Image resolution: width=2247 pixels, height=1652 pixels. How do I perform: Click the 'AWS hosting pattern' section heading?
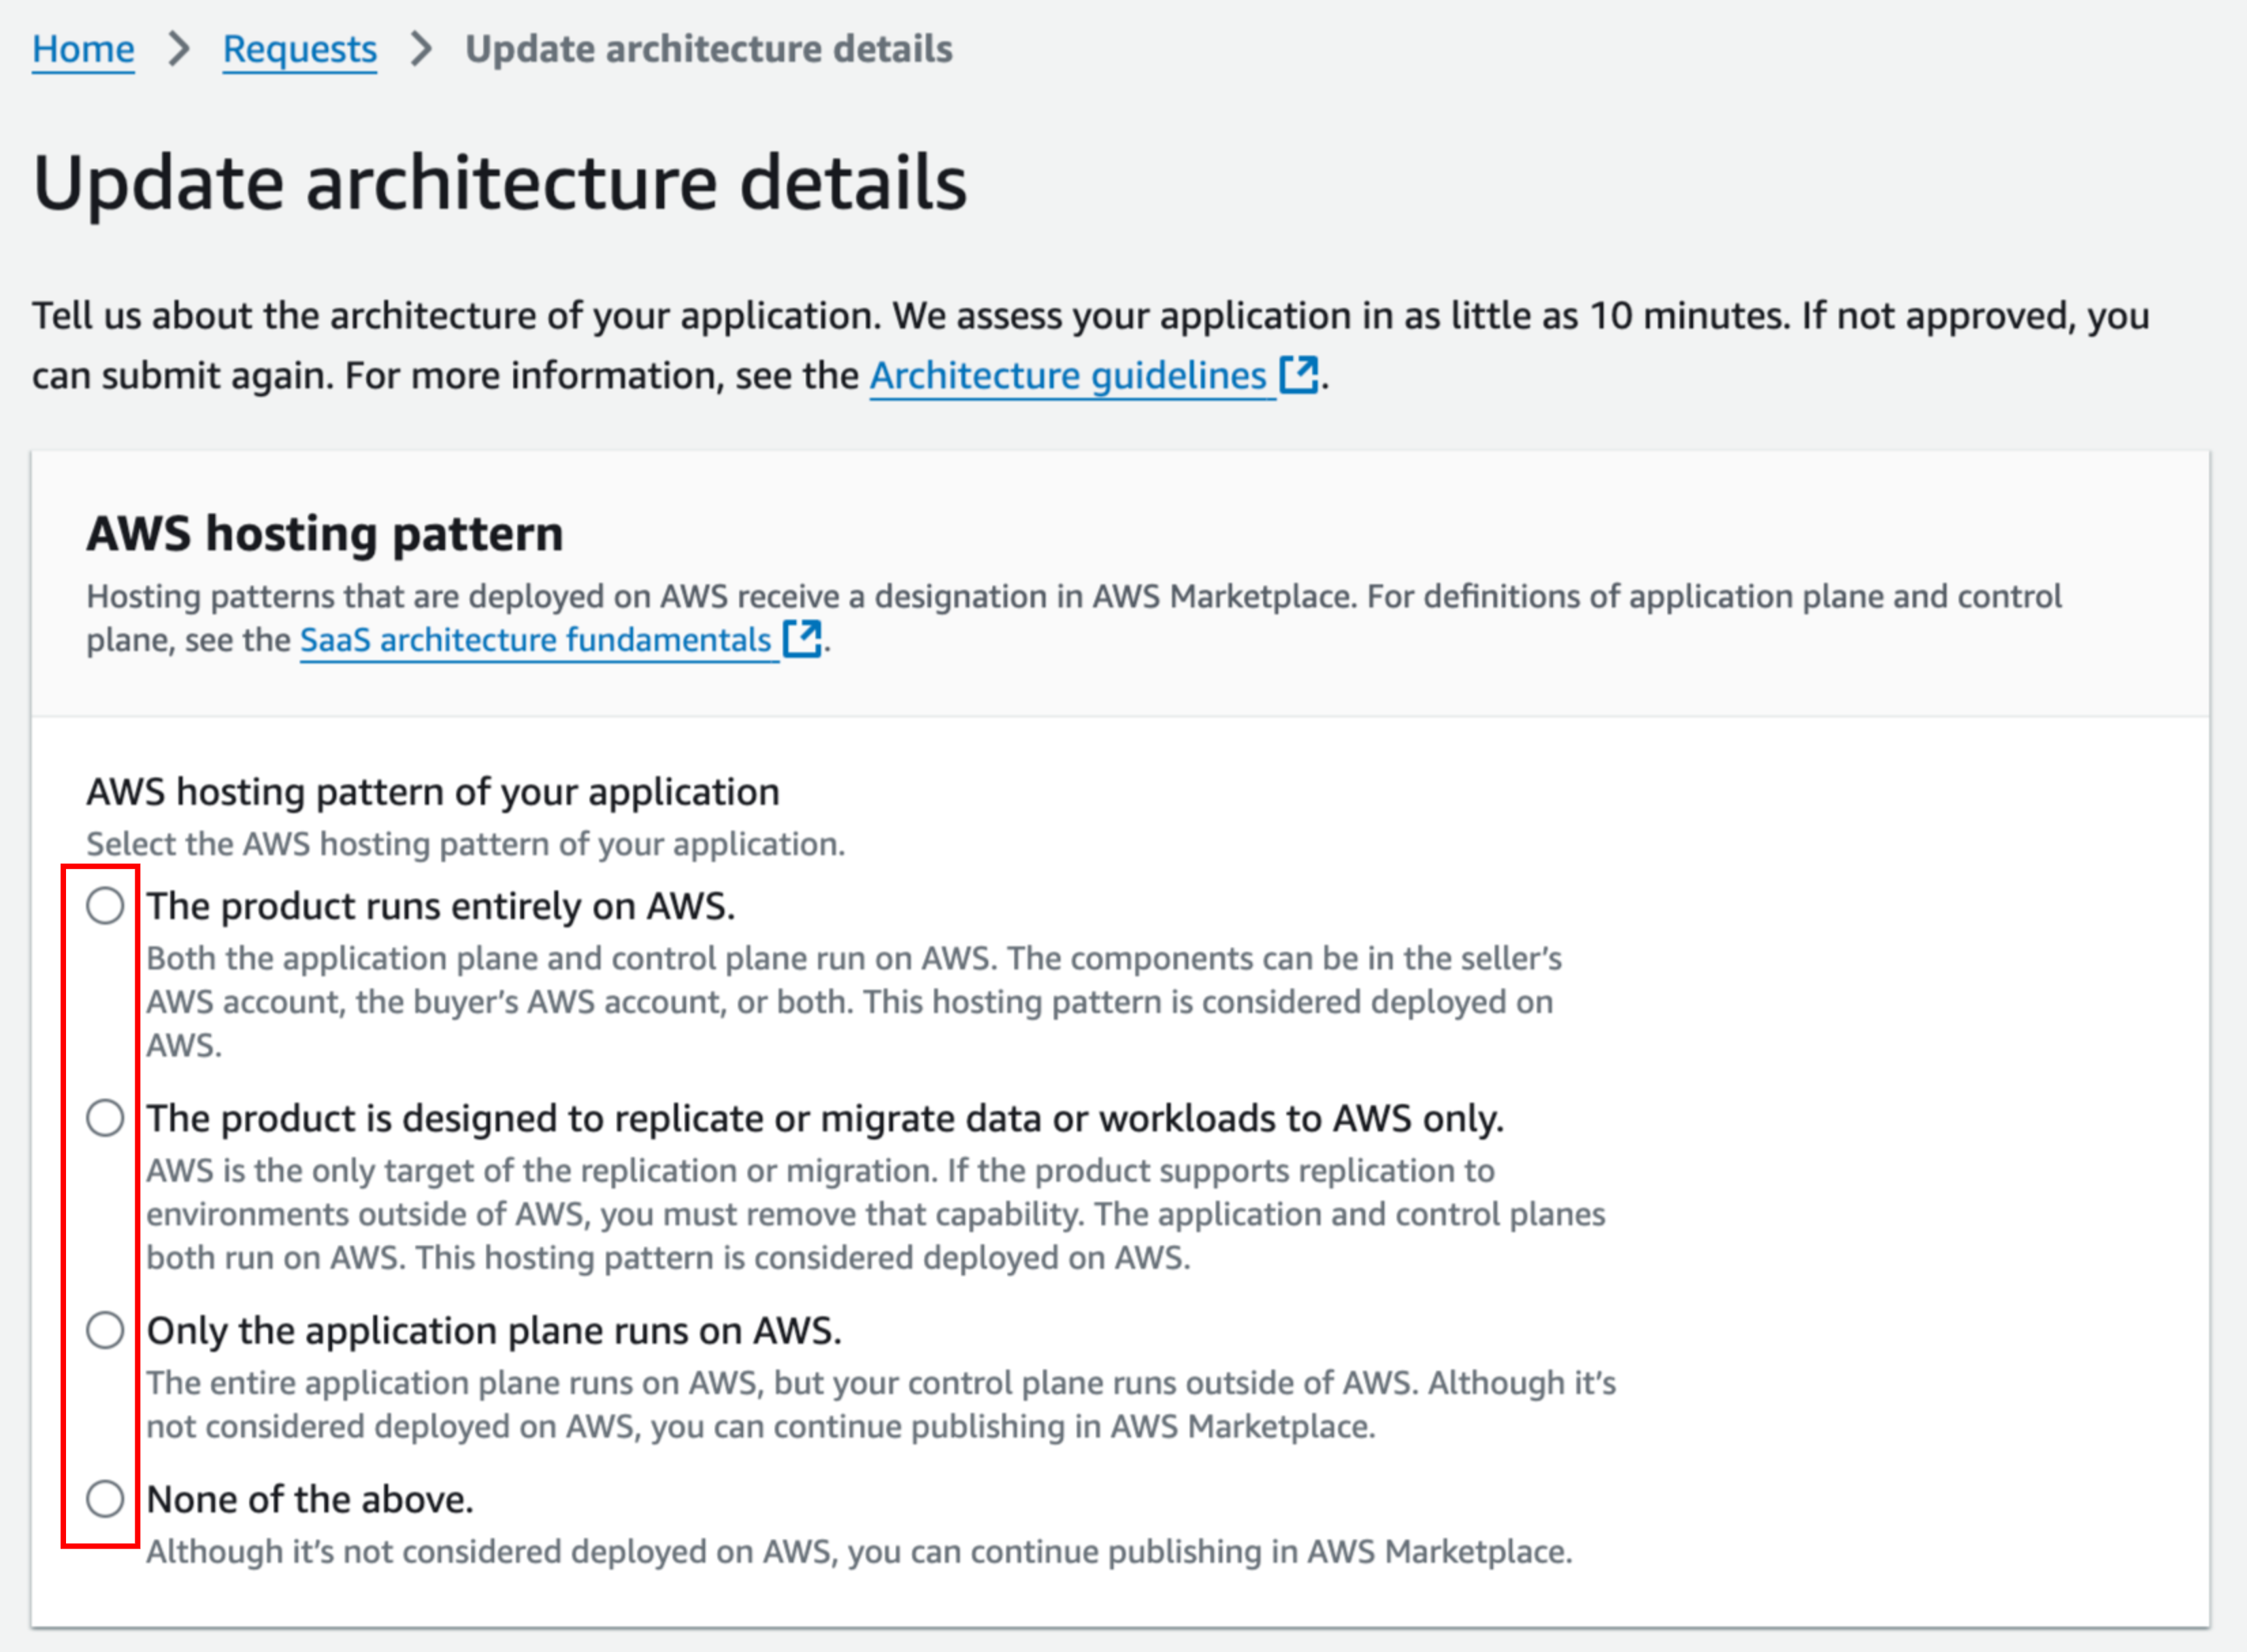coord(325,534)
